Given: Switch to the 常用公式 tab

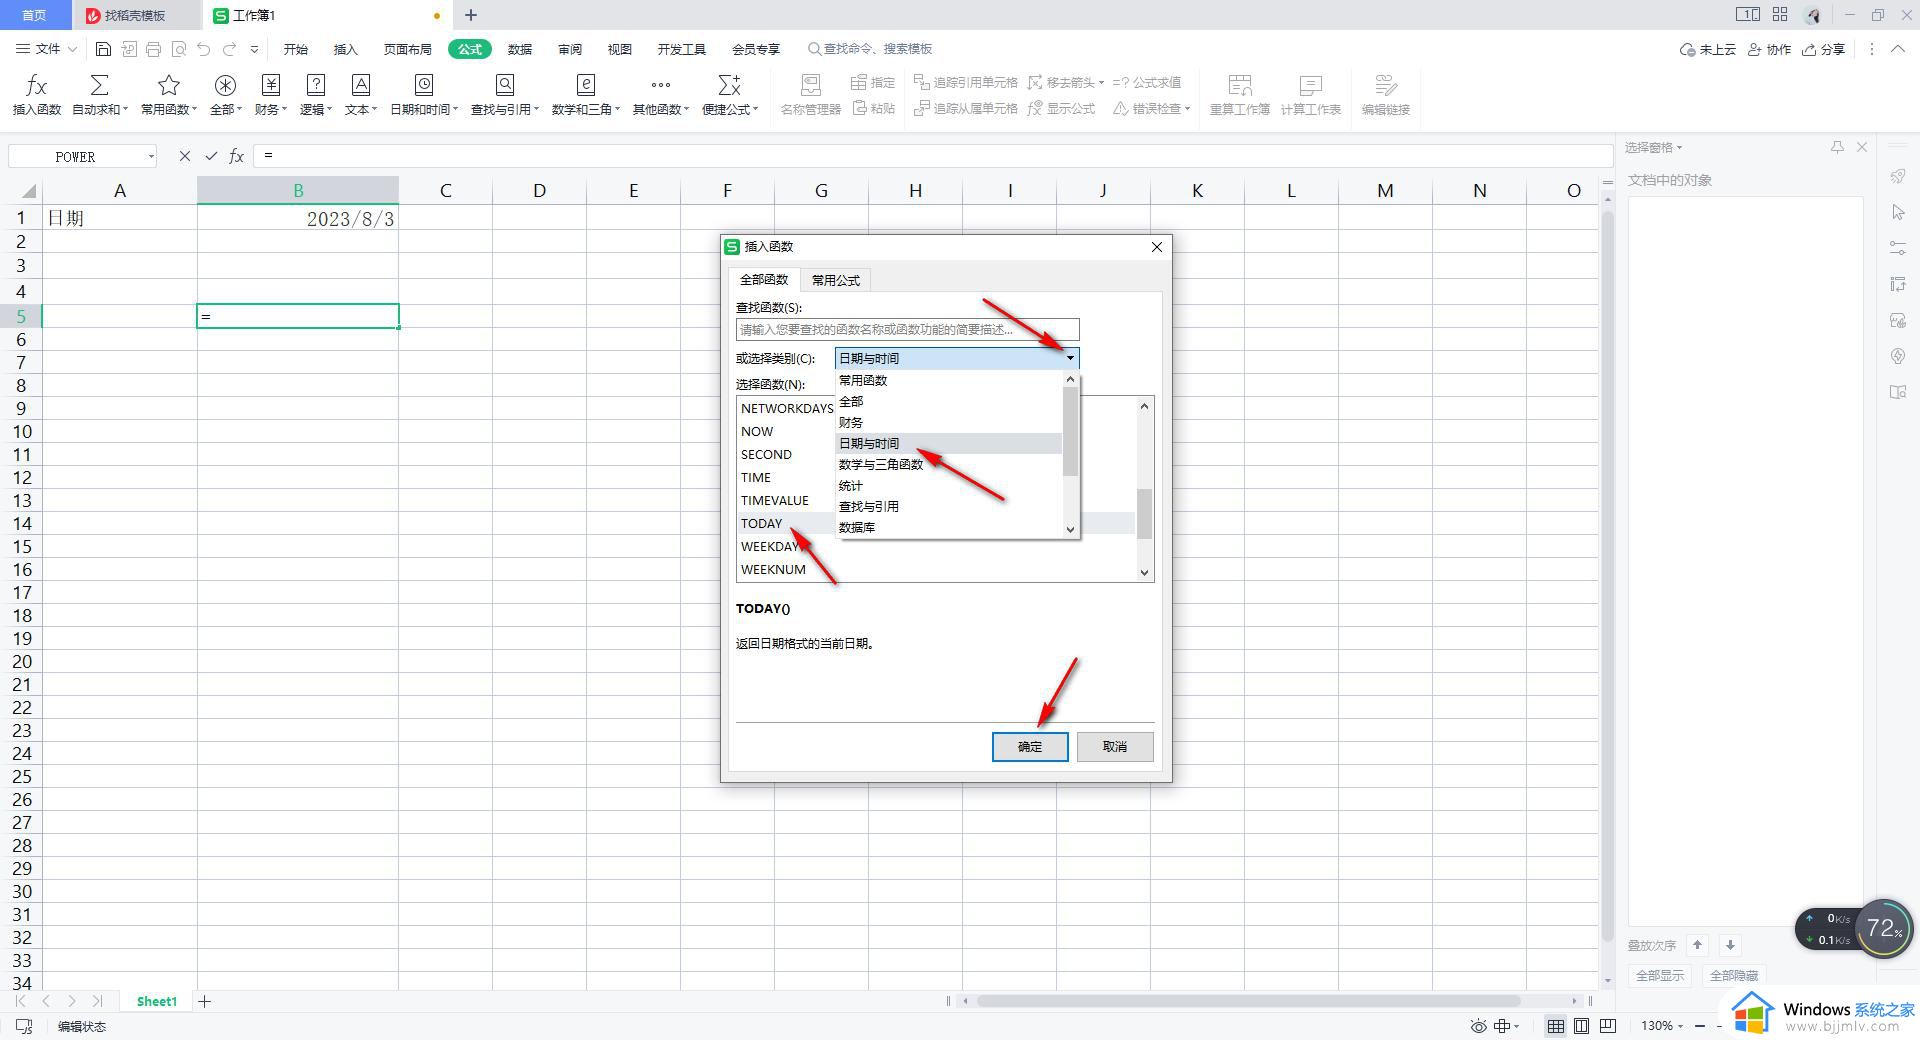Looking at the screenshot, I should (x=836, y=280).
